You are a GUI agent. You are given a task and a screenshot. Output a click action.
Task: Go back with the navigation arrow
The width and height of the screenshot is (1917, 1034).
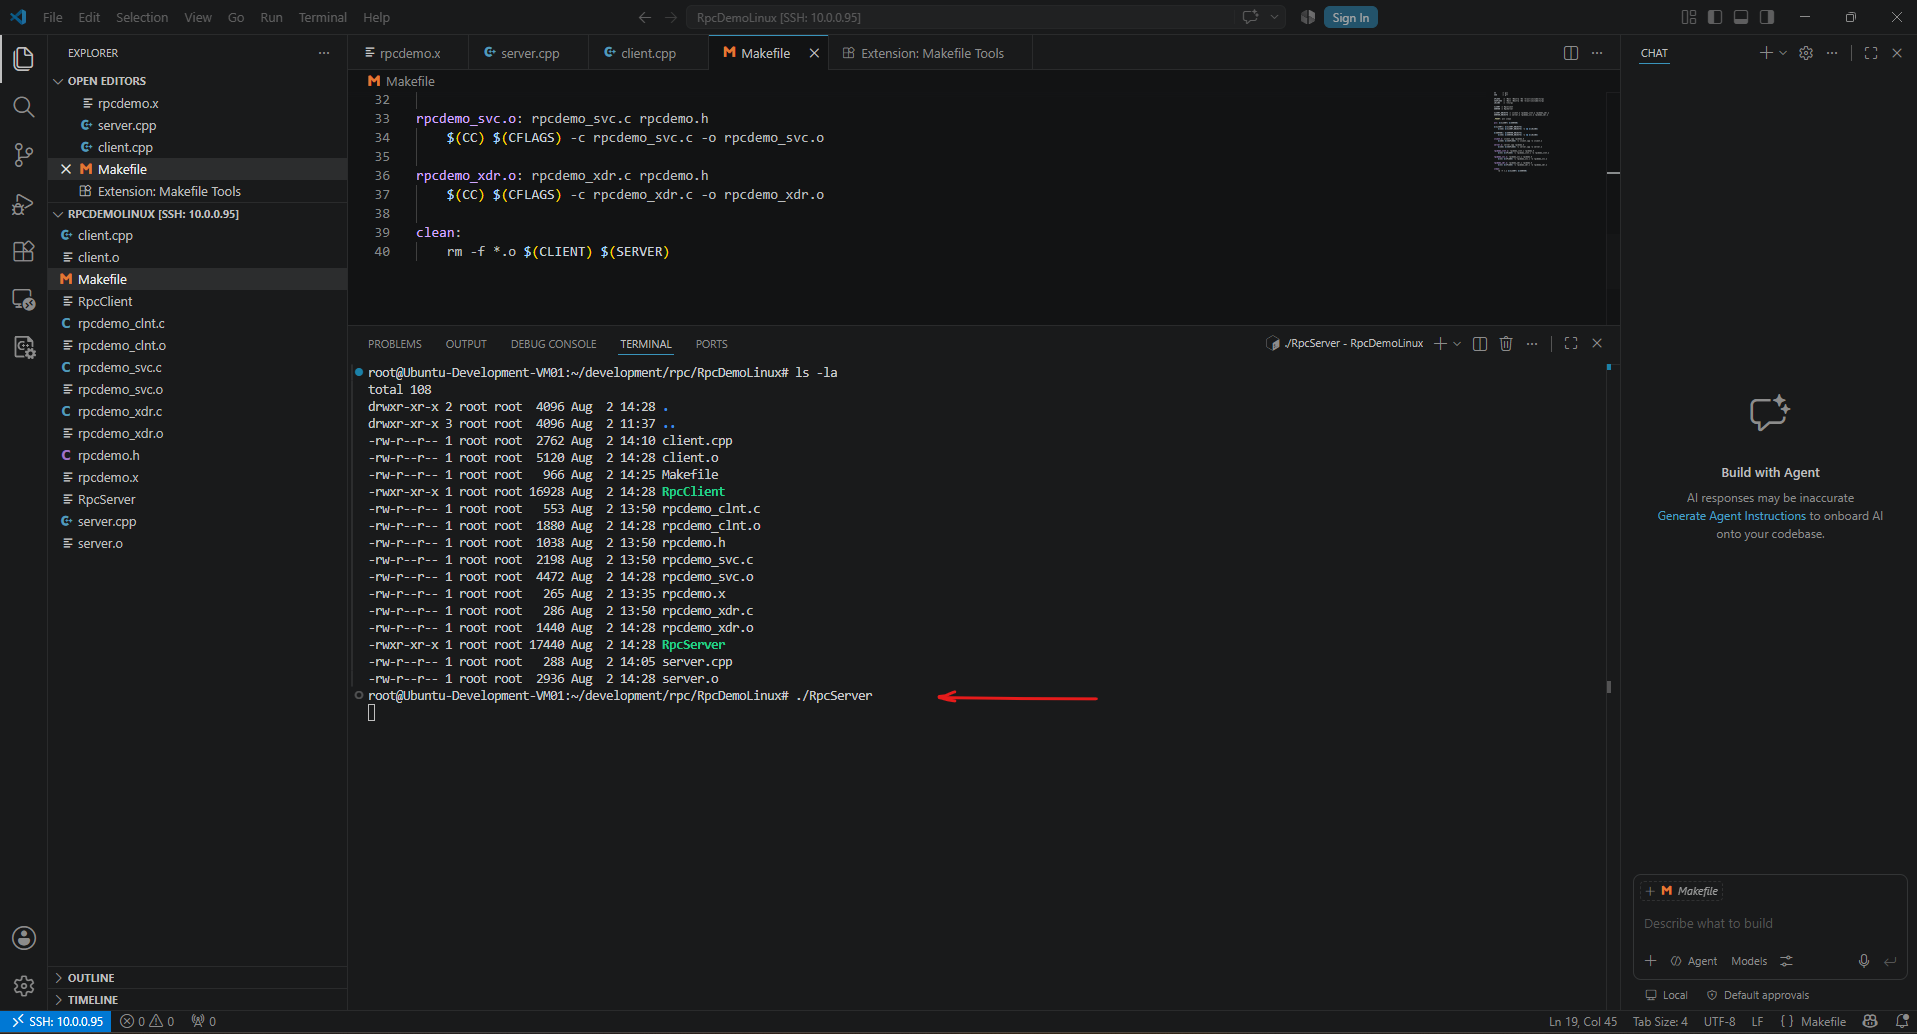coord(645,17)
